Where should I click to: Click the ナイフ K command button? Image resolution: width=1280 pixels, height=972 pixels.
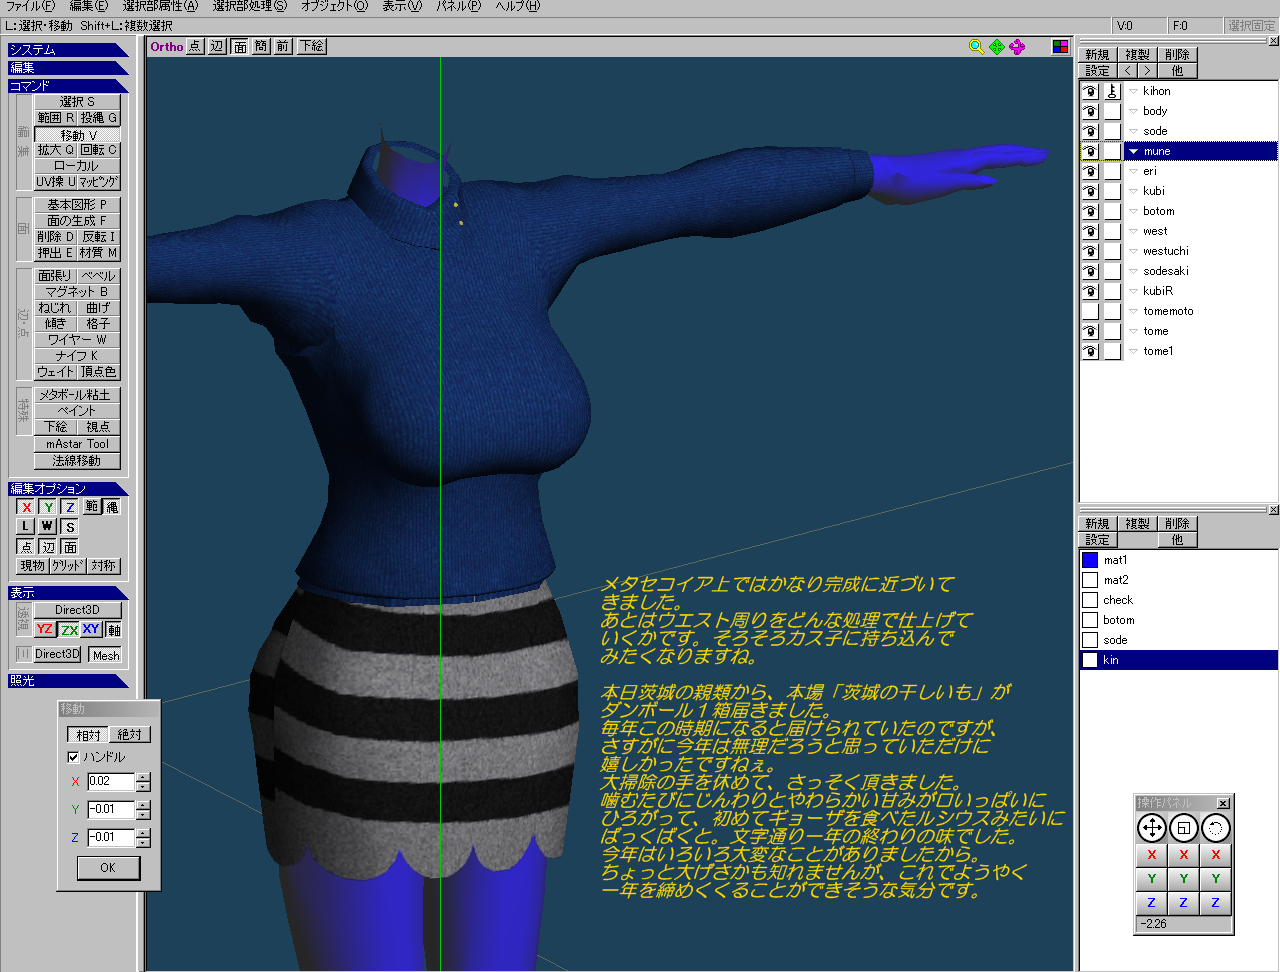pyautogui.click(x=77, y=356)
